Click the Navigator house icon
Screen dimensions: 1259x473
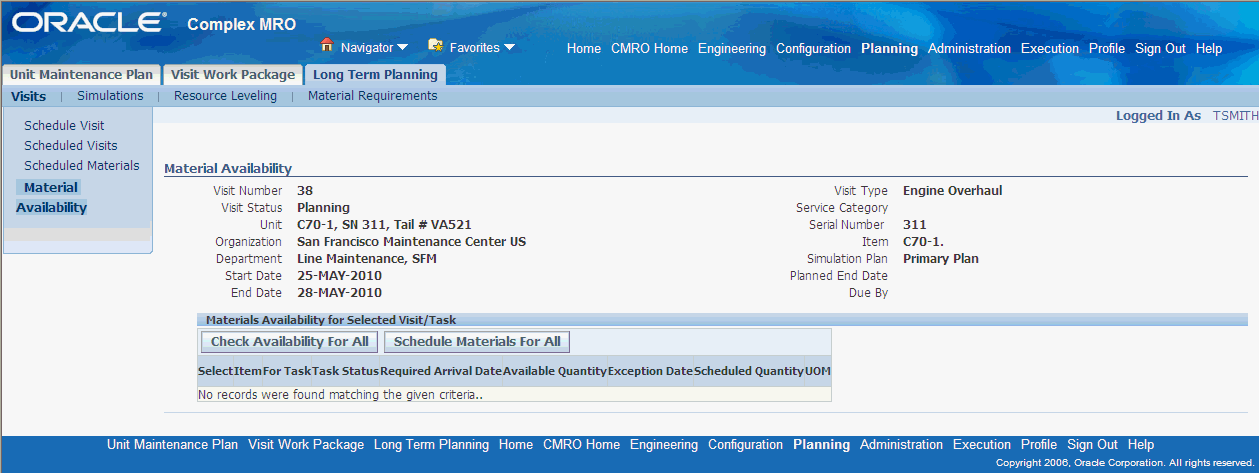pyautogui.click(x=326, y=46)
